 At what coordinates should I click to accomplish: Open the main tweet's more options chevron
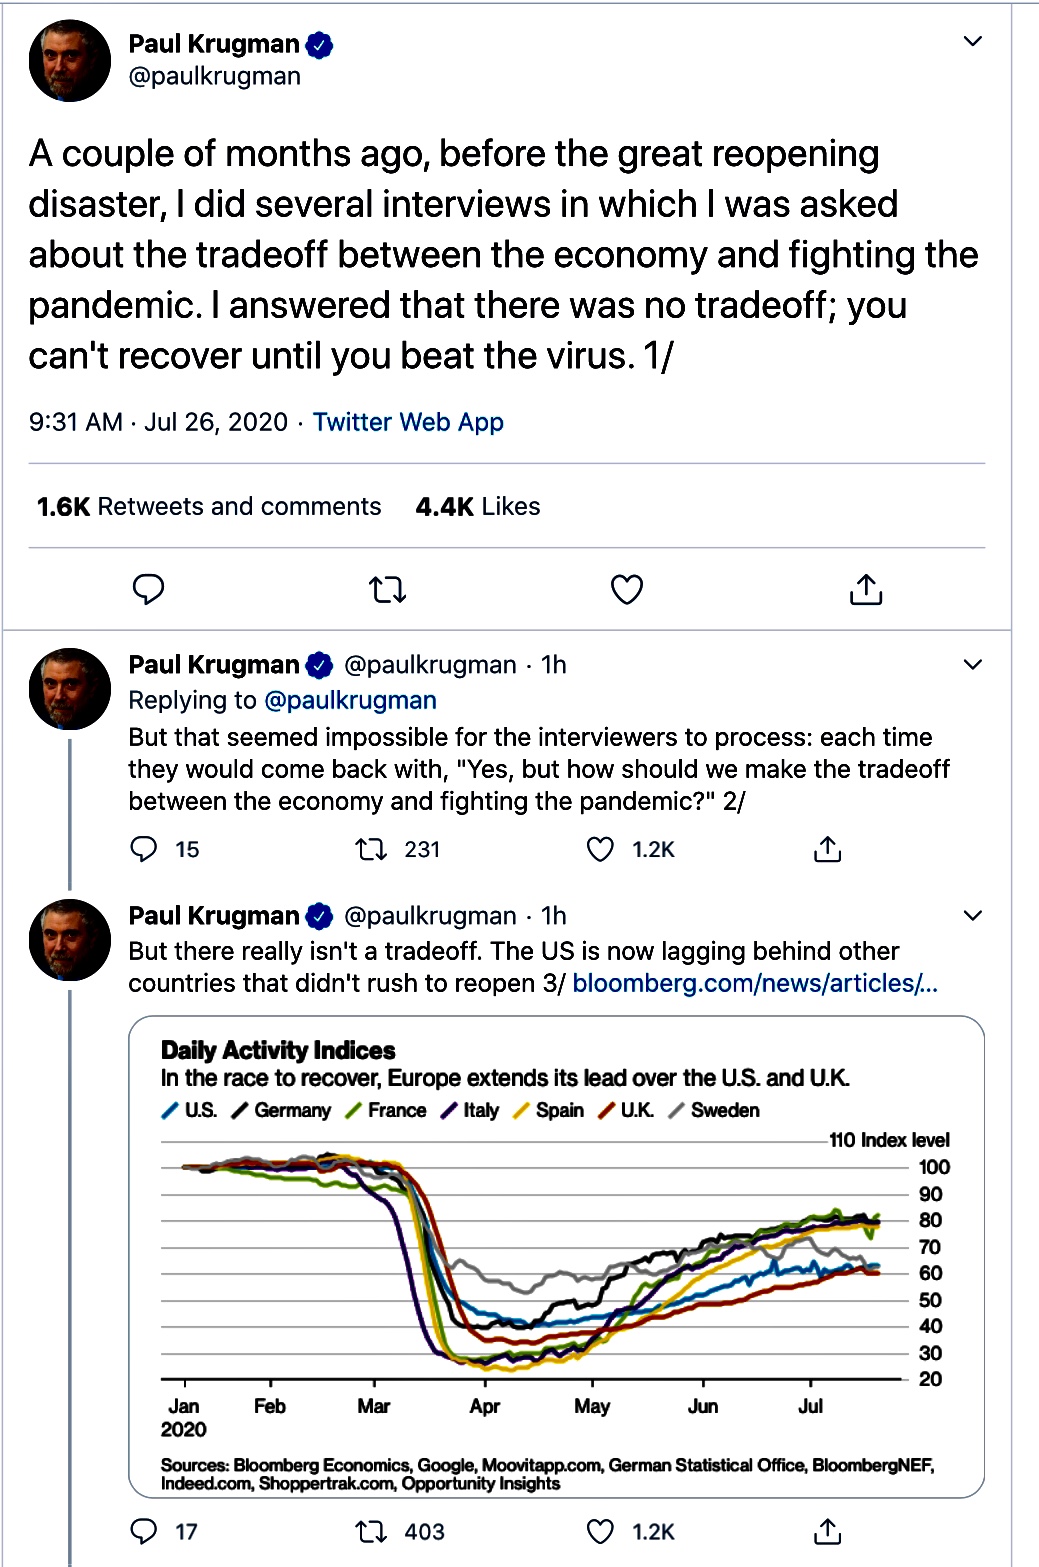[x=972, y=41]
